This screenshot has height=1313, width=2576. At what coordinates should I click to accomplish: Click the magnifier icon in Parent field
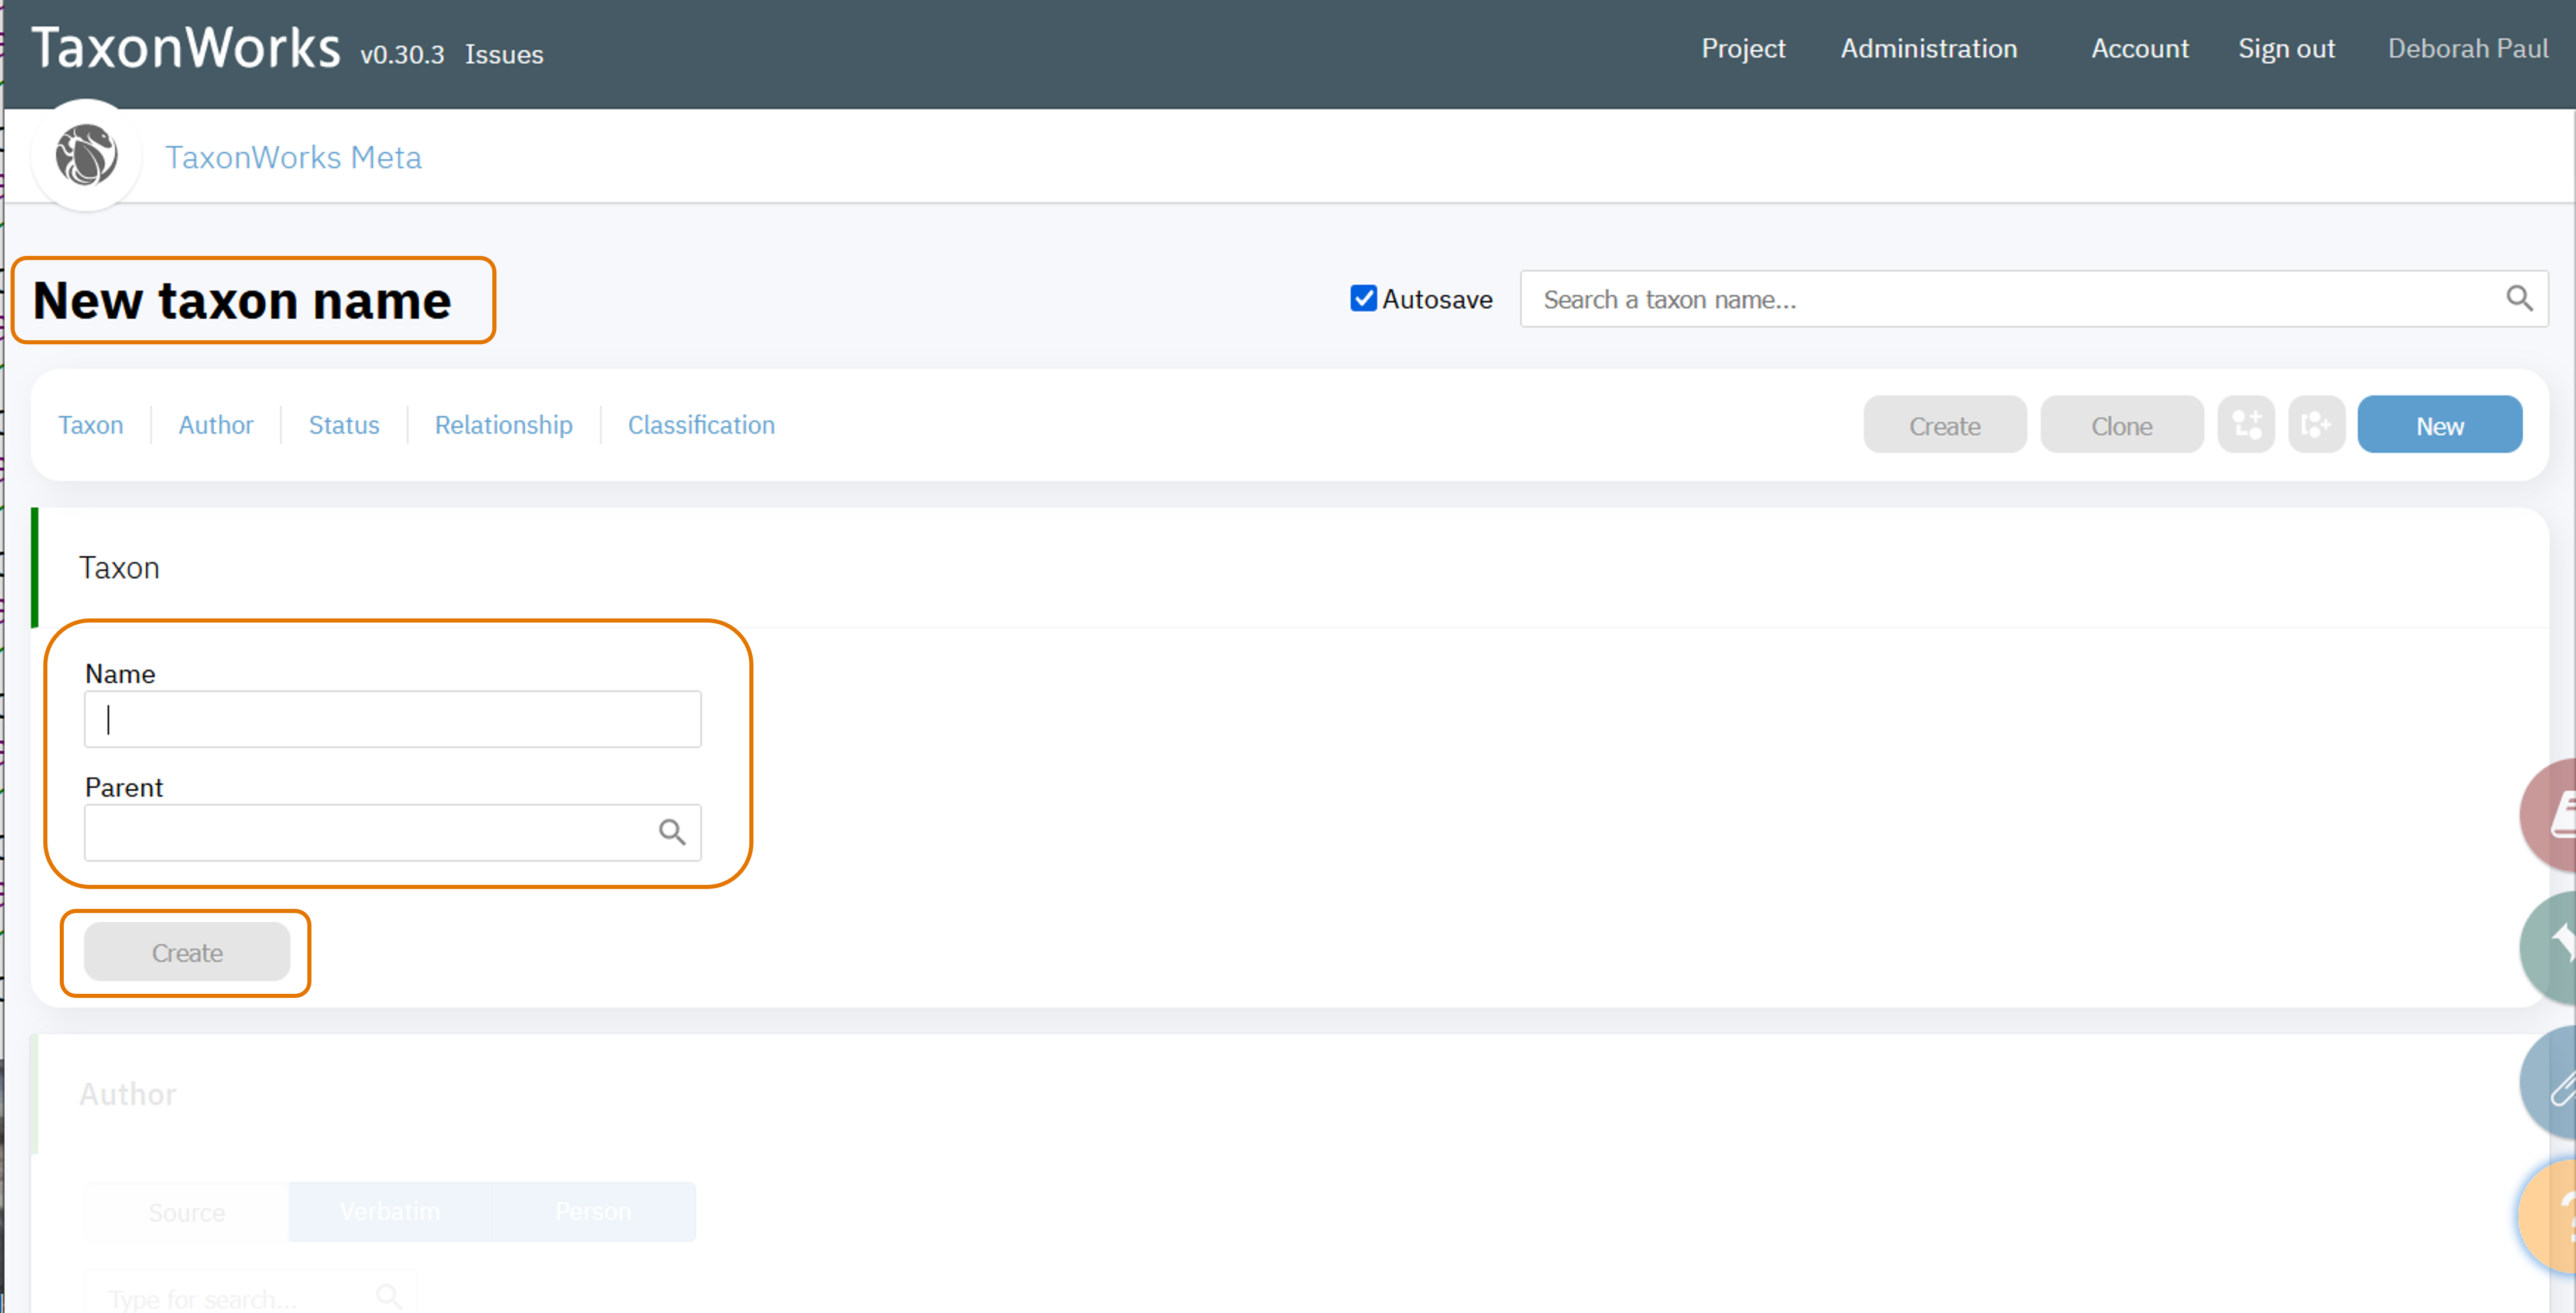(672, 832)
